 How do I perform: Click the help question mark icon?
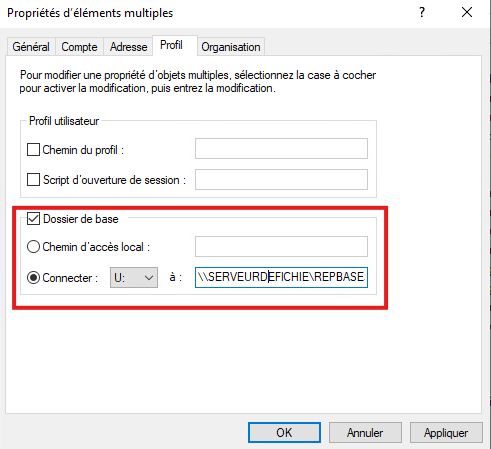pyautogui.click(x=422, y=13)
